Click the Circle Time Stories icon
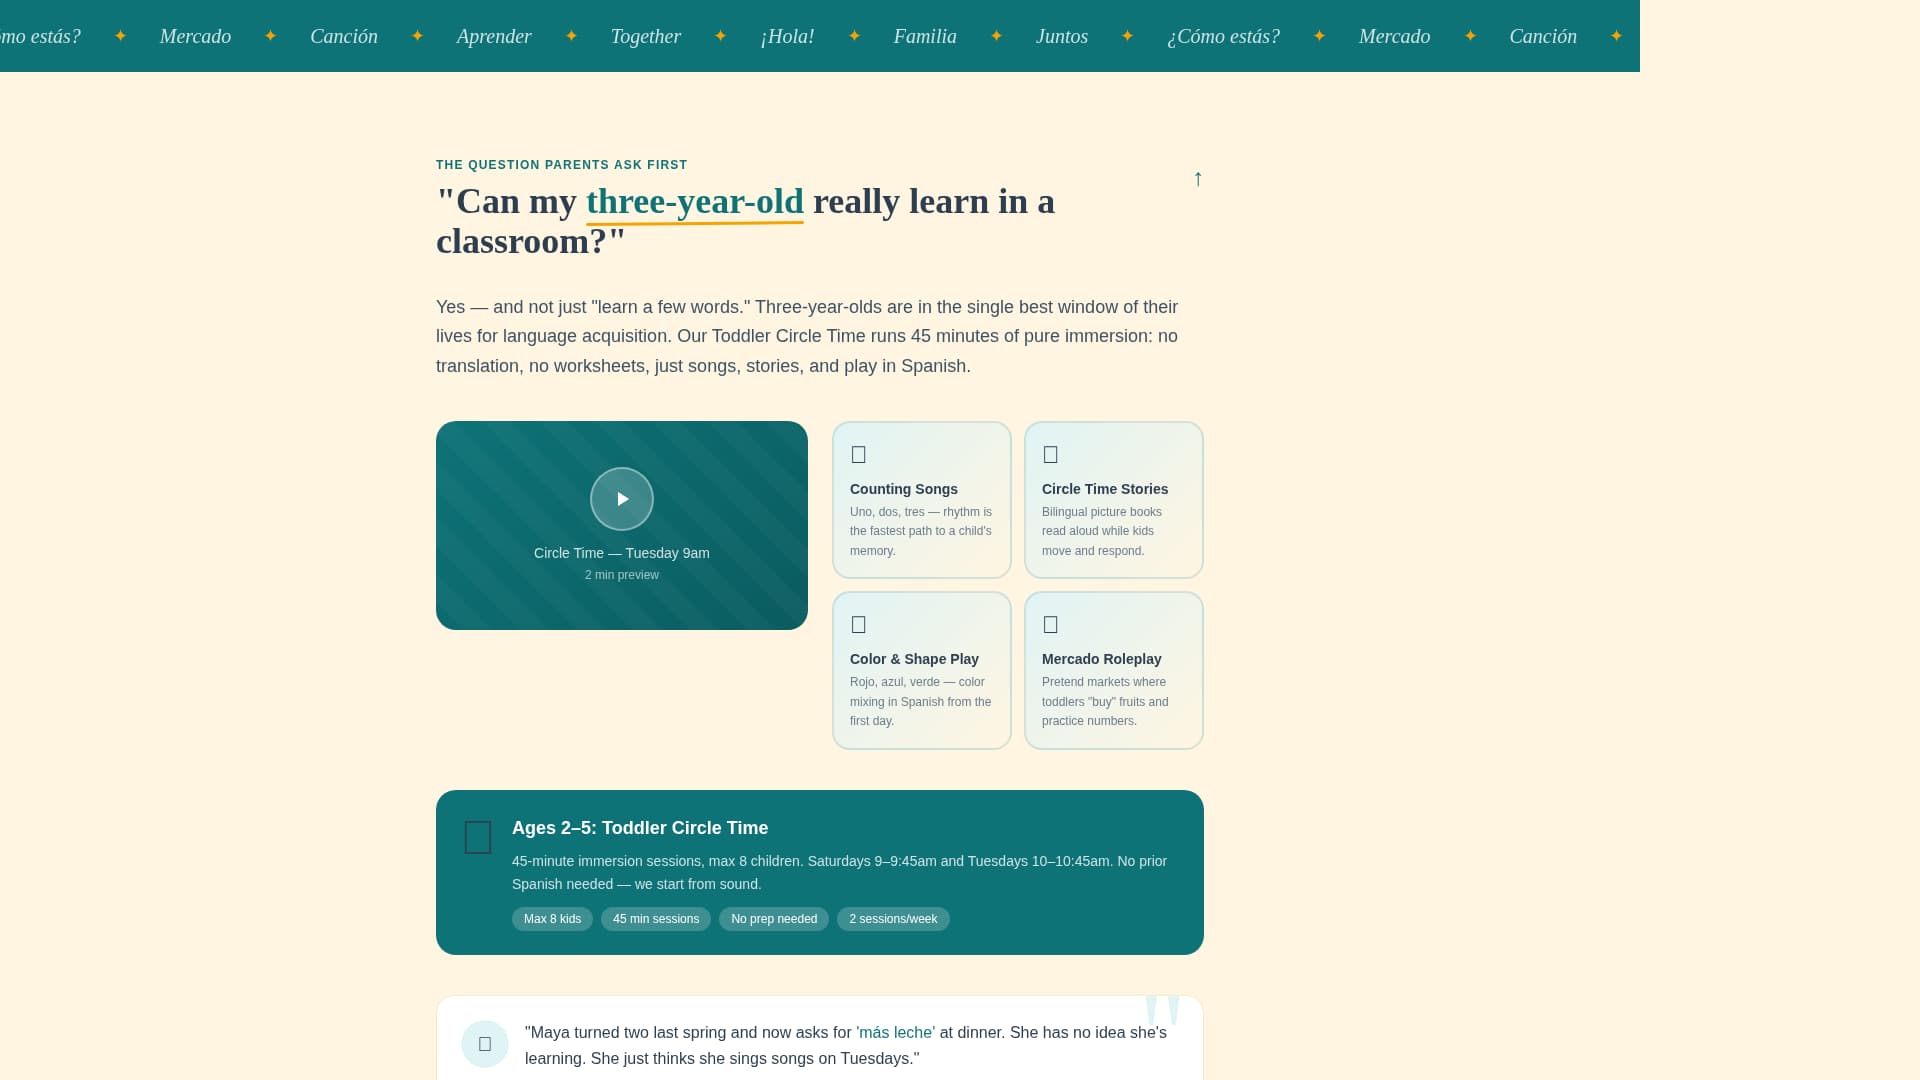1920x1080 pixels. (1051, 455)
